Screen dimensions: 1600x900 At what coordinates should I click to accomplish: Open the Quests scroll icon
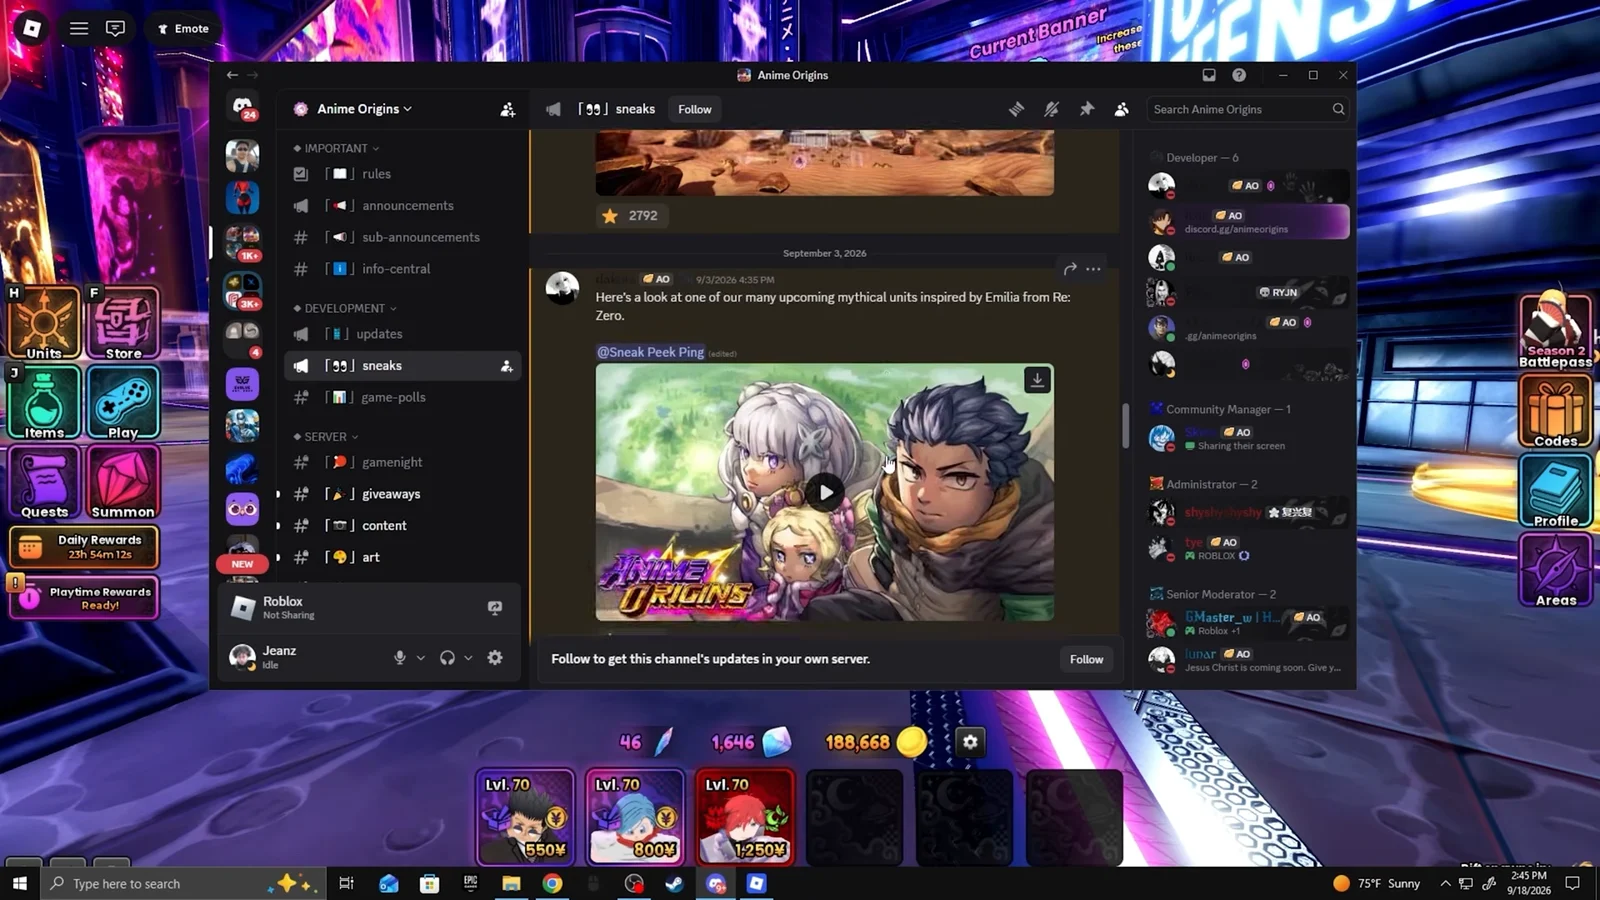tap(44, 483)
